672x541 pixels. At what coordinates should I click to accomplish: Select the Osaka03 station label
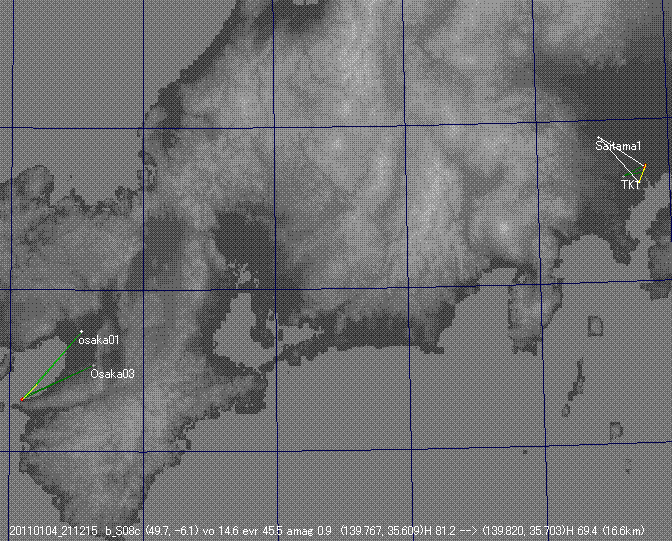tap(112, 374)
